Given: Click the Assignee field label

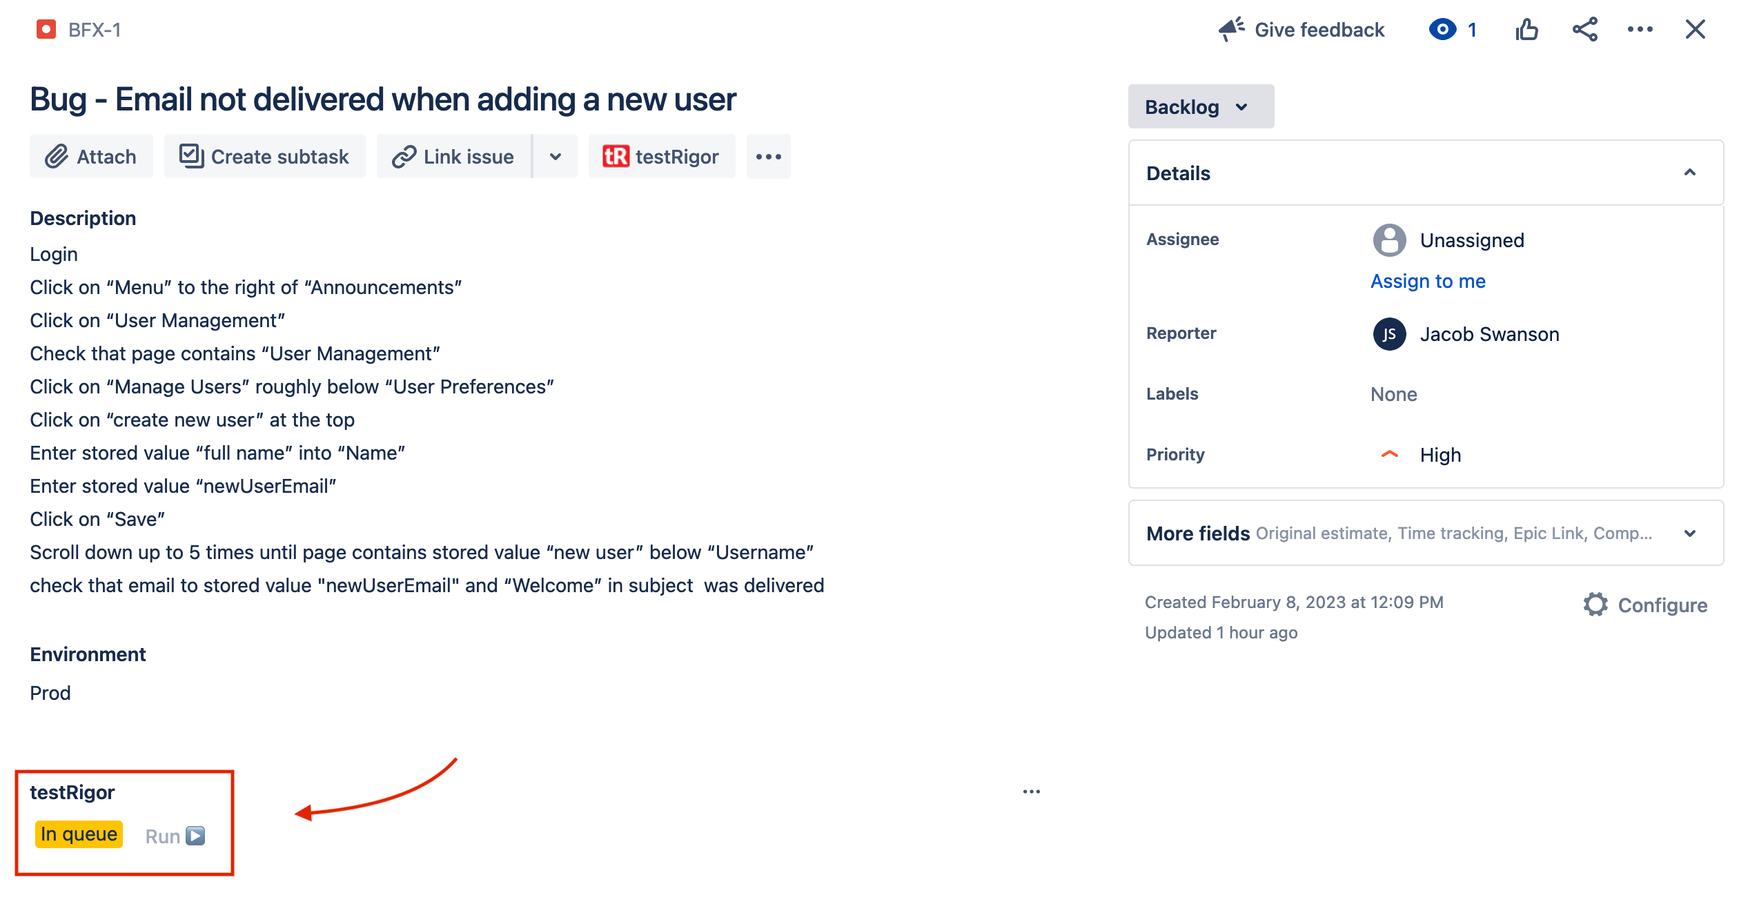Looking at the screenshot, I should tap(1182, 239).
